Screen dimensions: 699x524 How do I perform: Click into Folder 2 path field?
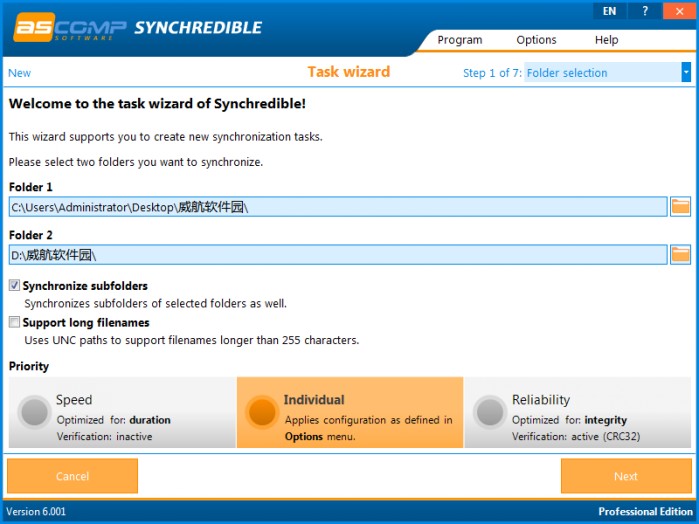point(338,255)
